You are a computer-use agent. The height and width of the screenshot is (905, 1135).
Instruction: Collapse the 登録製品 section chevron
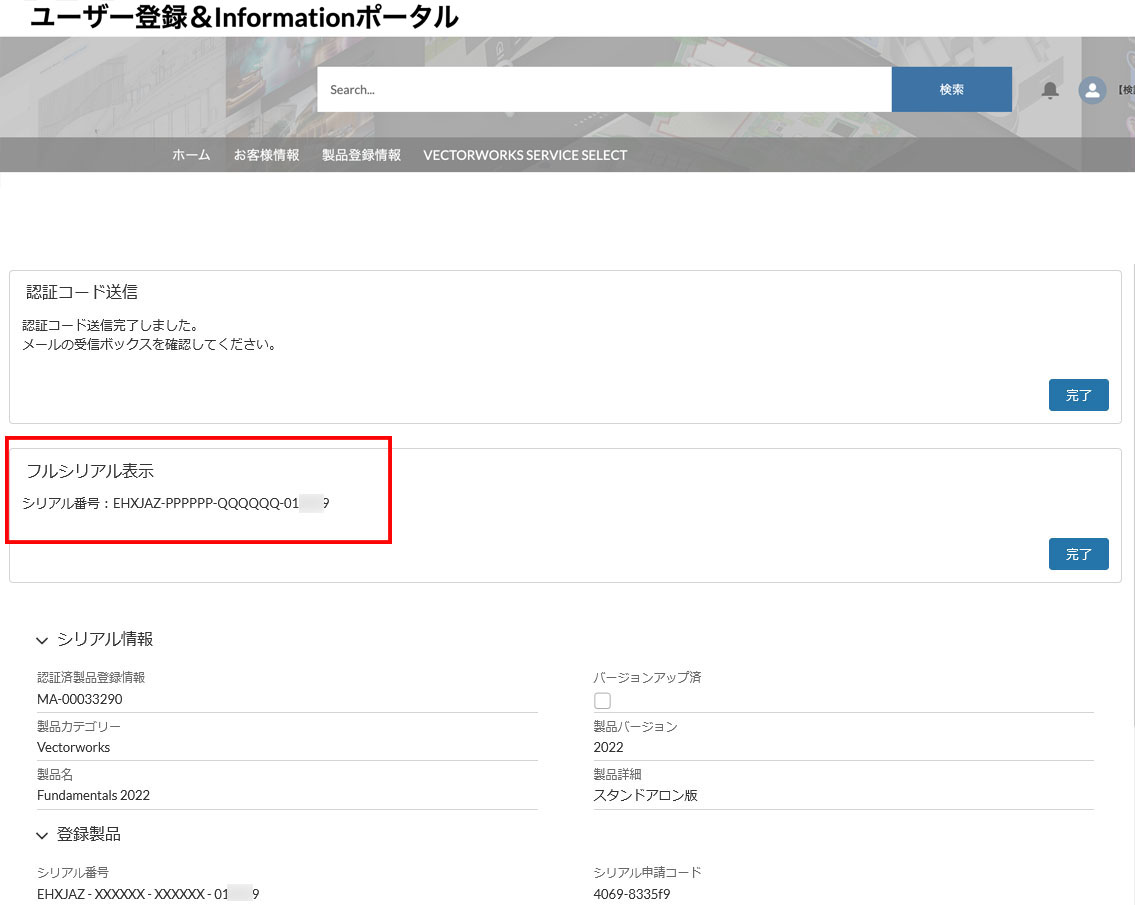[x=42, y=835]
